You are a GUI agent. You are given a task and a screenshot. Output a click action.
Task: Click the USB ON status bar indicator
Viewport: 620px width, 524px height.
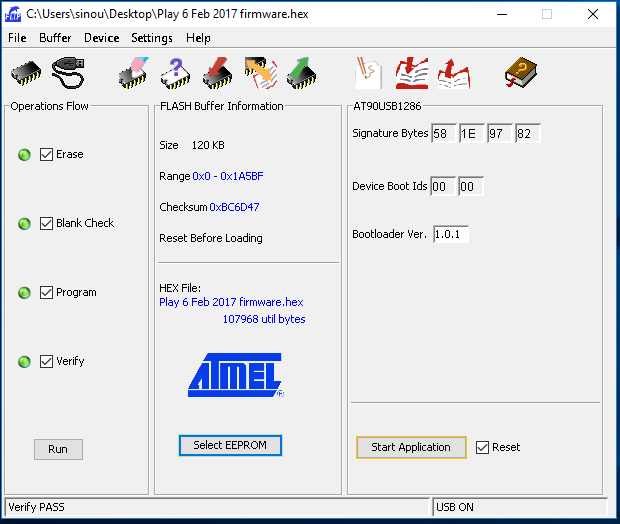click(455, 507)
